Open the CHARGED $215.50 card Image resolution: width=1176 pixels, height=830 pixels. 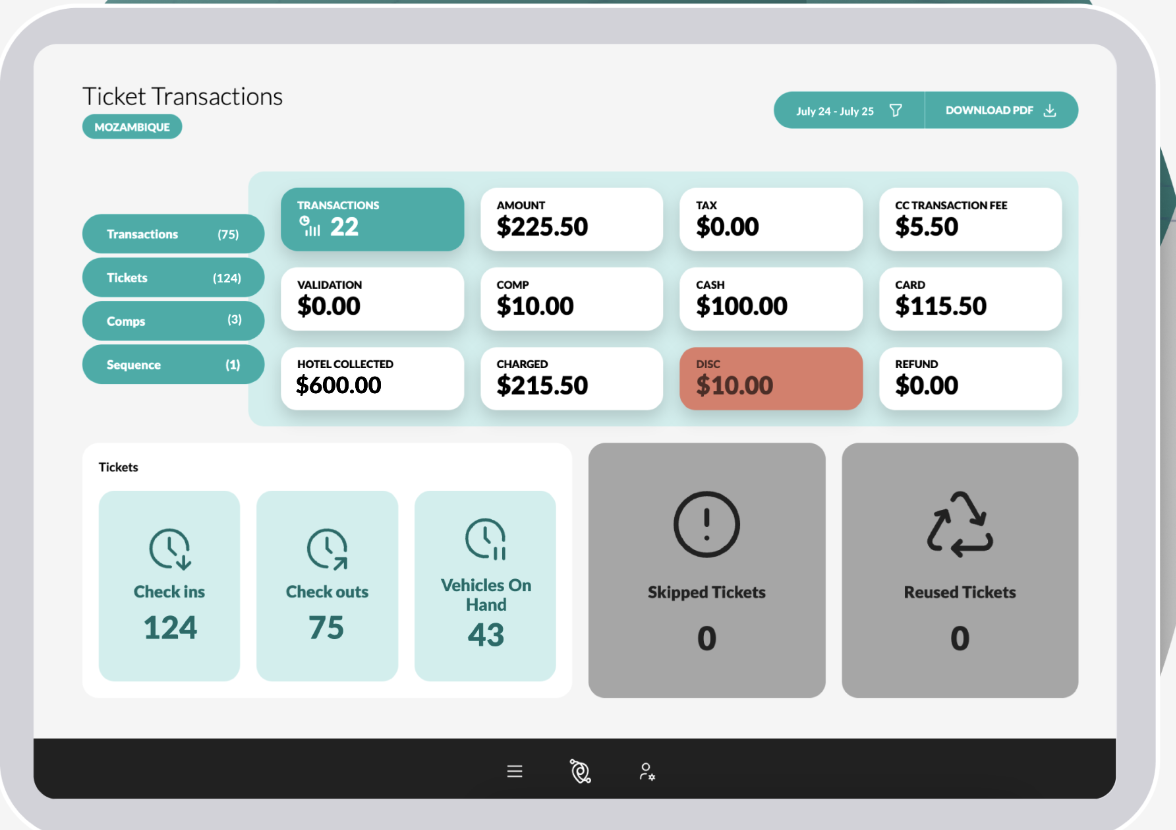[x=572, y=379]
